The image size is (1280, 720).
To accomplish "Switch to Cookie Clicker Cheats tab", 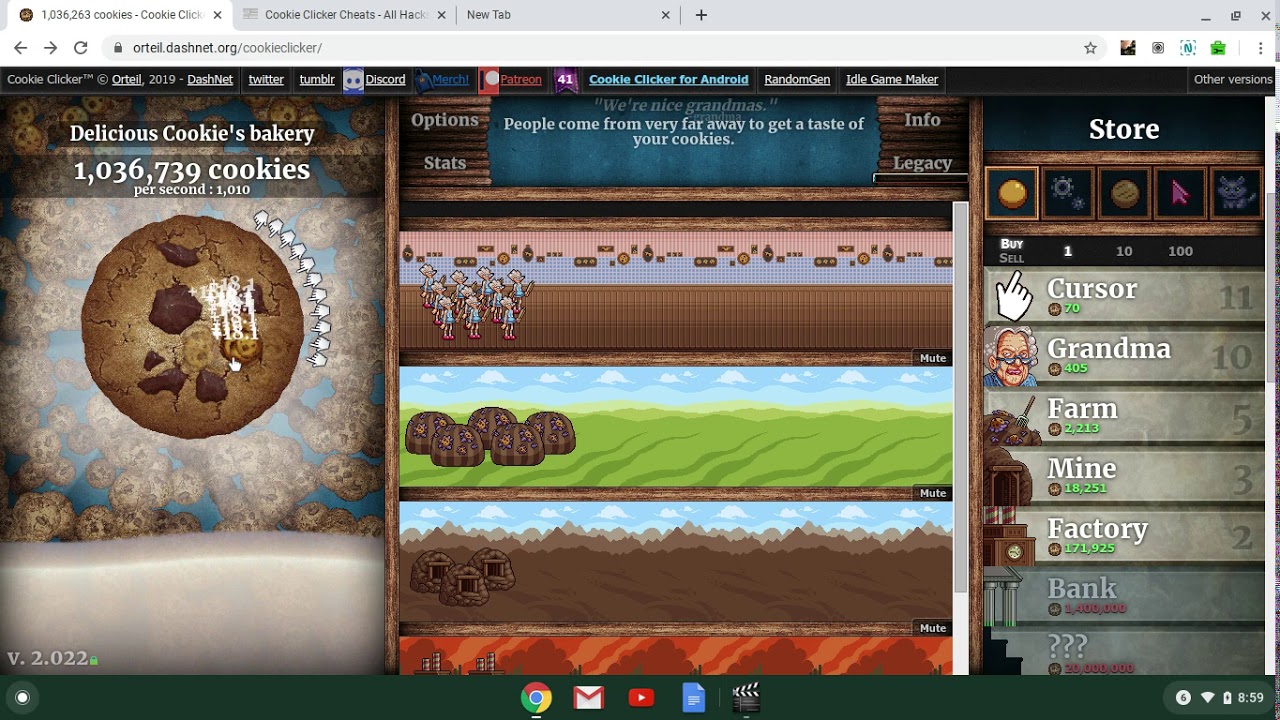I will click(x=345, y=15).
